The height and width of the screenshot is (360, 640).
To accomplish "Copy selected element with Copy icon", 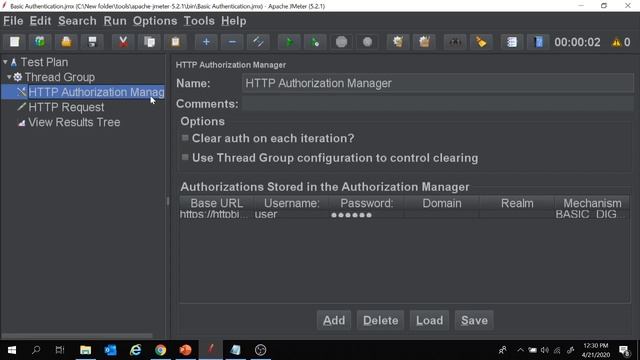I will [149, 42].
